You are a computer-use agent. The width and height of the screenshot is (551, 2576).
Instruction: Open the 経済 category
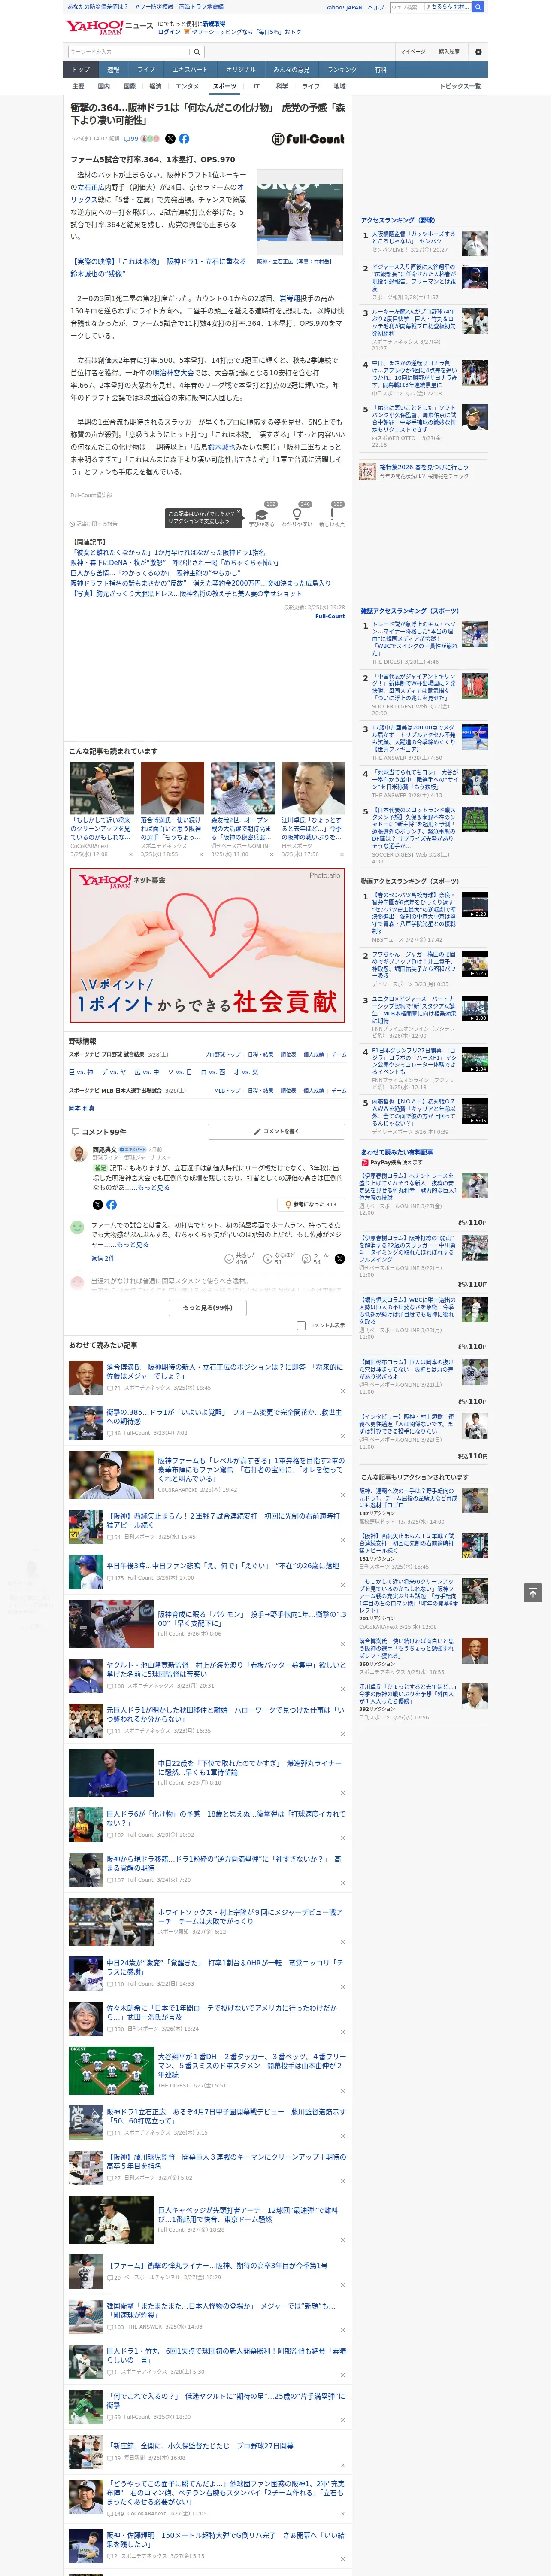[x=155, y=86]
